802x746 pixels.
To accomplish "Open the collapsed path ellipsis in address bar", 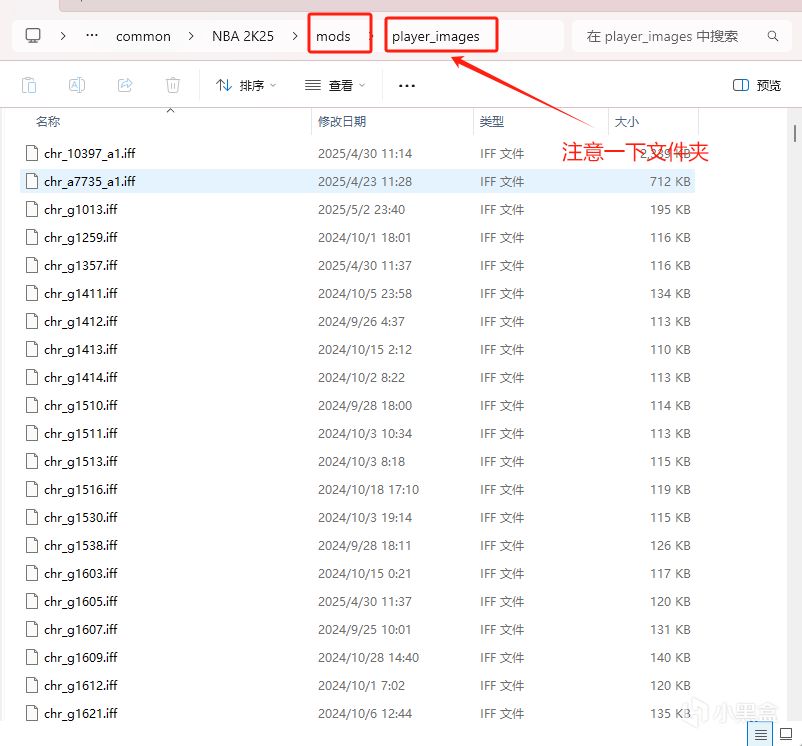I will coord(92,36).
